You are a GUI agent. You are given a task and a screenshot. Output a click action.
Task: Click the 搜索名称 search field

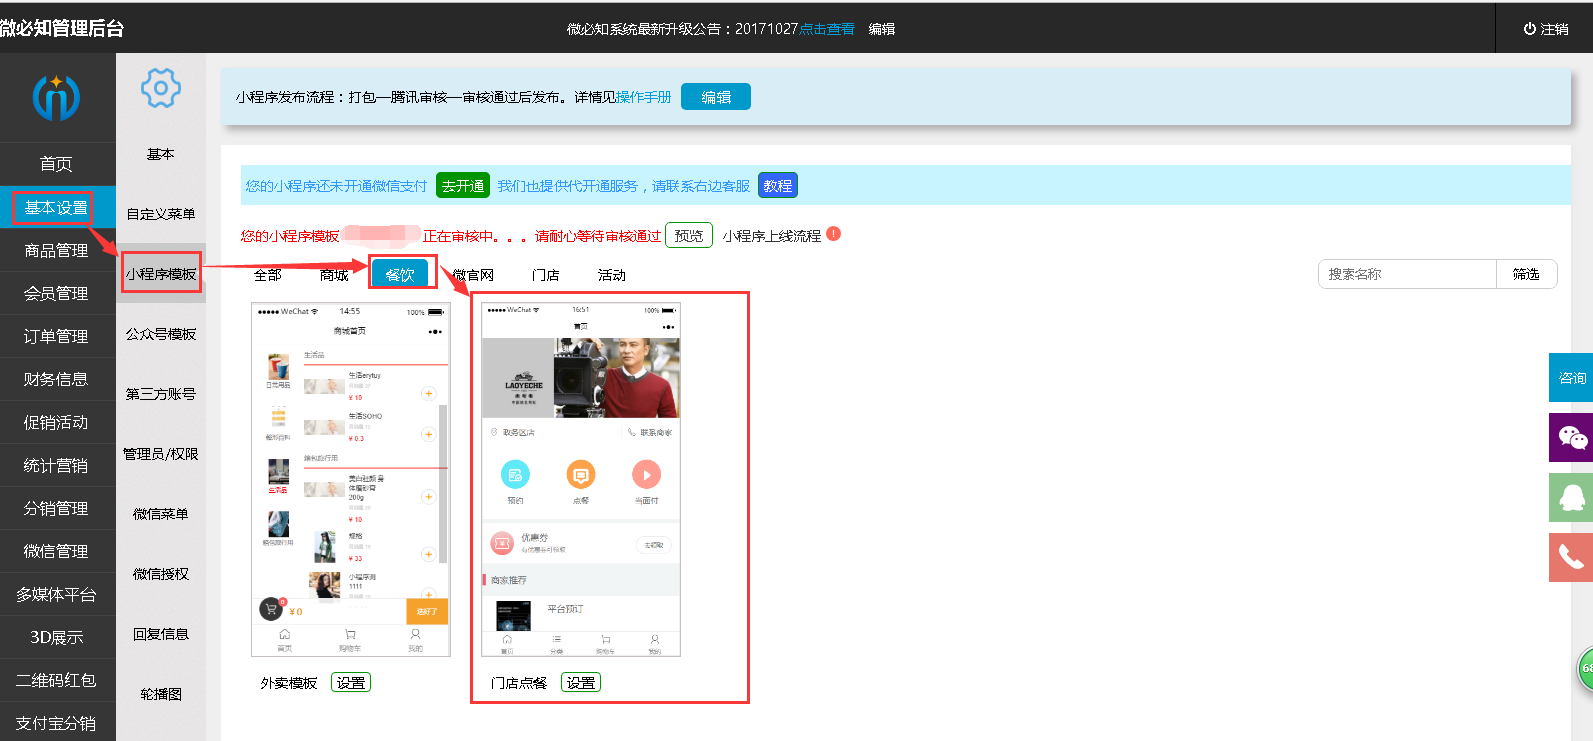point(1407,274)
